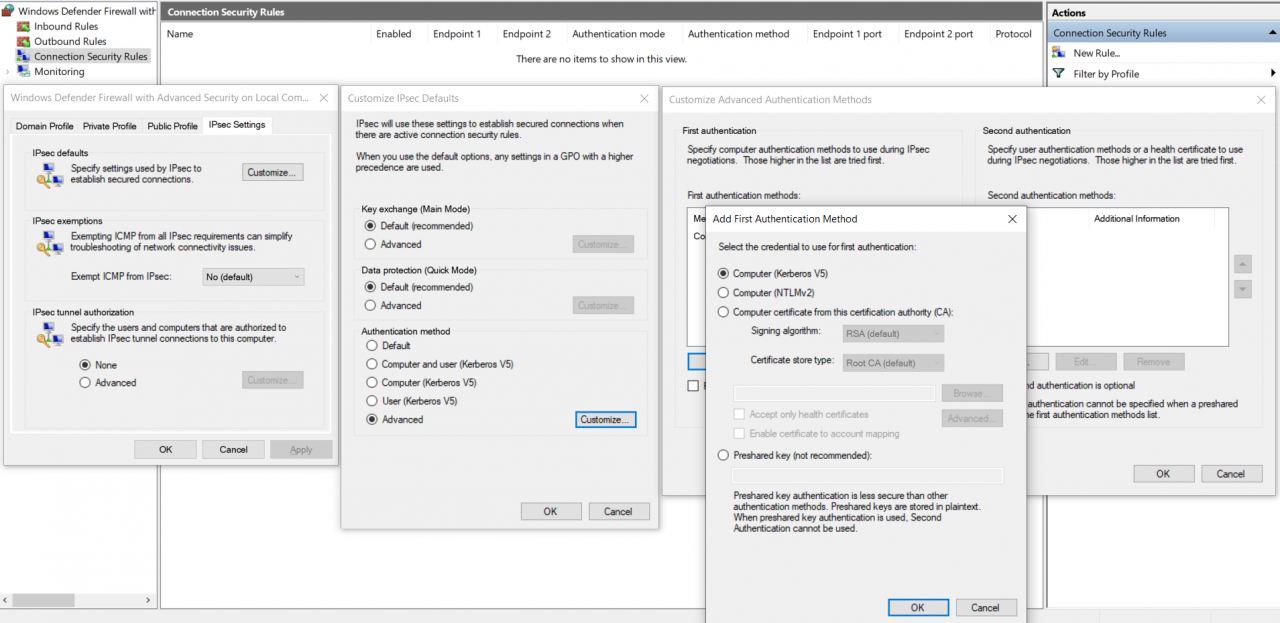Click the Connection Security Rules tree icon
Image resolution: width=1280 pixels, height=623 pixels.
(24, 57)
